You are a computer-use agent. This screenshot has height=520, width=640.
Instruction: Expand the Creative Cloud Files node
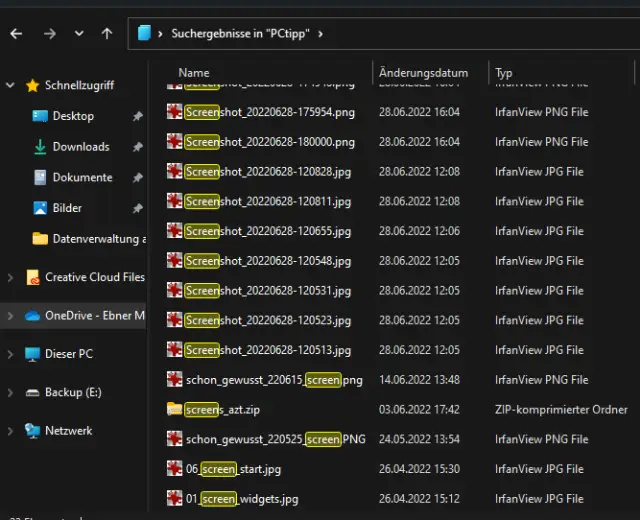(x=10, y=277)
